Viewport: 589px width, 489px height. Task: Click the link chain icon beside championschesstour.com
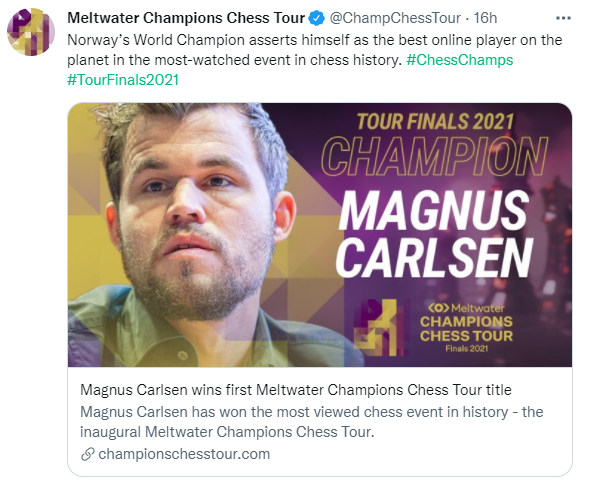(88, 454)
